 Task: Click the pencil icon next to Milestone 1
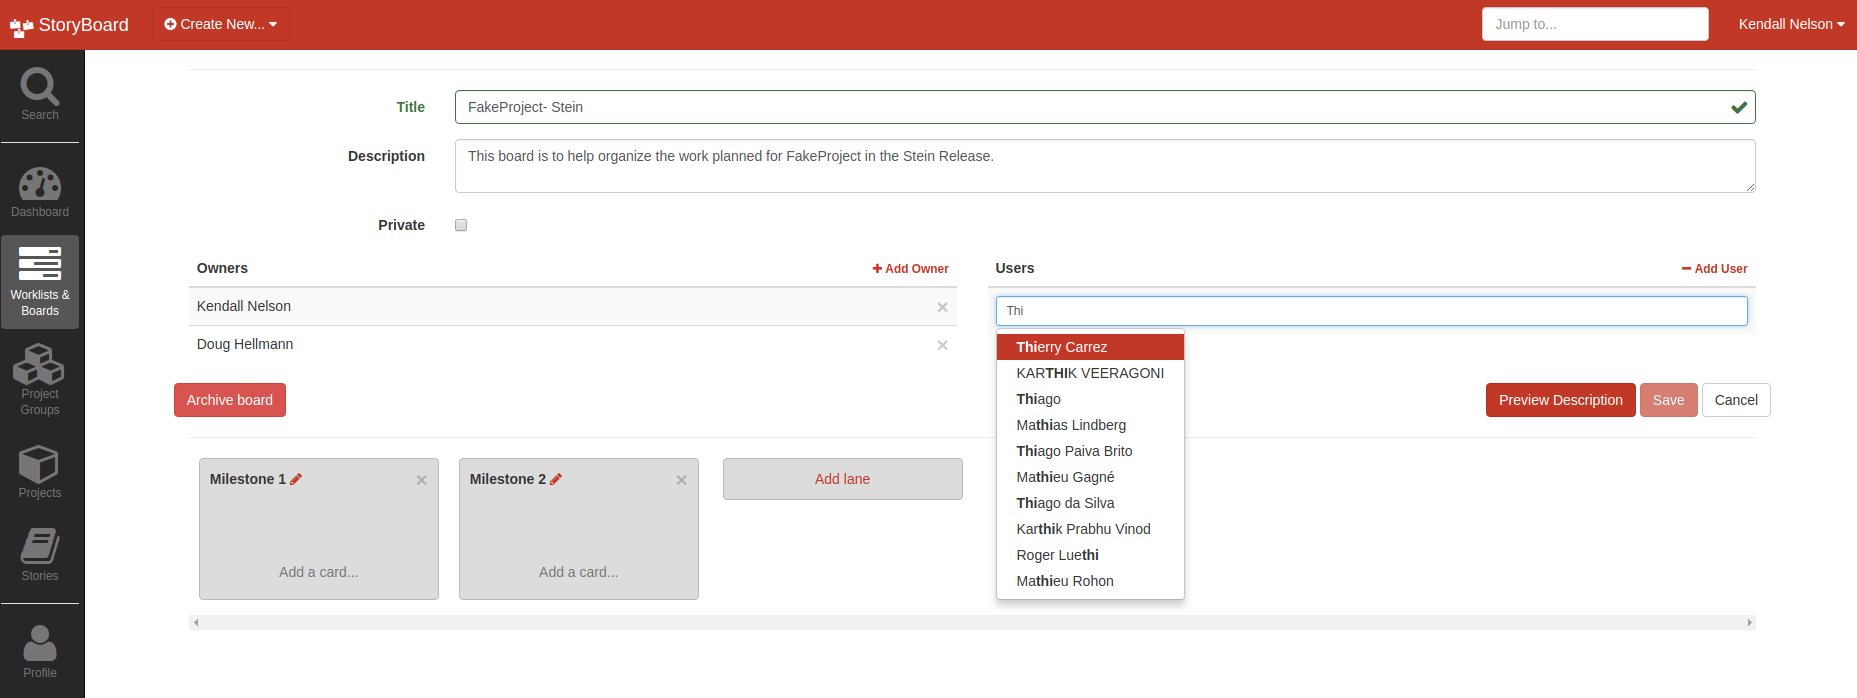[296, 479]
